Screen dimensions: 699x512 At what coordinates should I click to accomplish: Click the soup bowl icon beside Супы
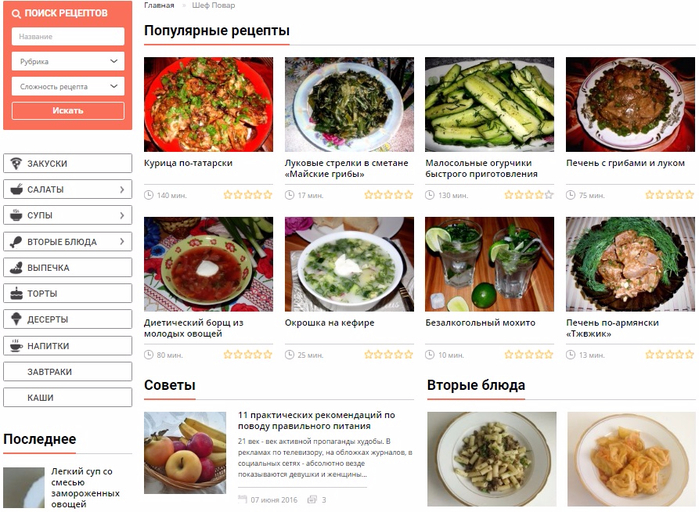(x=16, y=215)
